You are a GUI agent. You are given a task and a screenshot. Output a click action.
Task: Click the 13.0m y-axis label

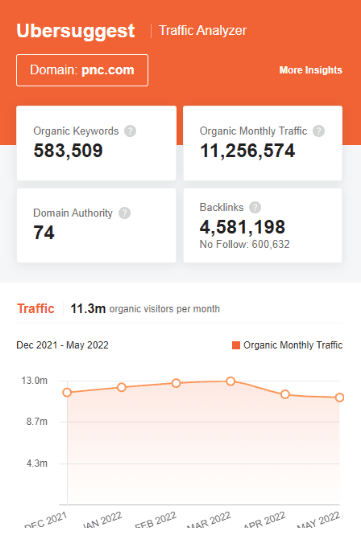pyautogui.click(x=35, y=381)
